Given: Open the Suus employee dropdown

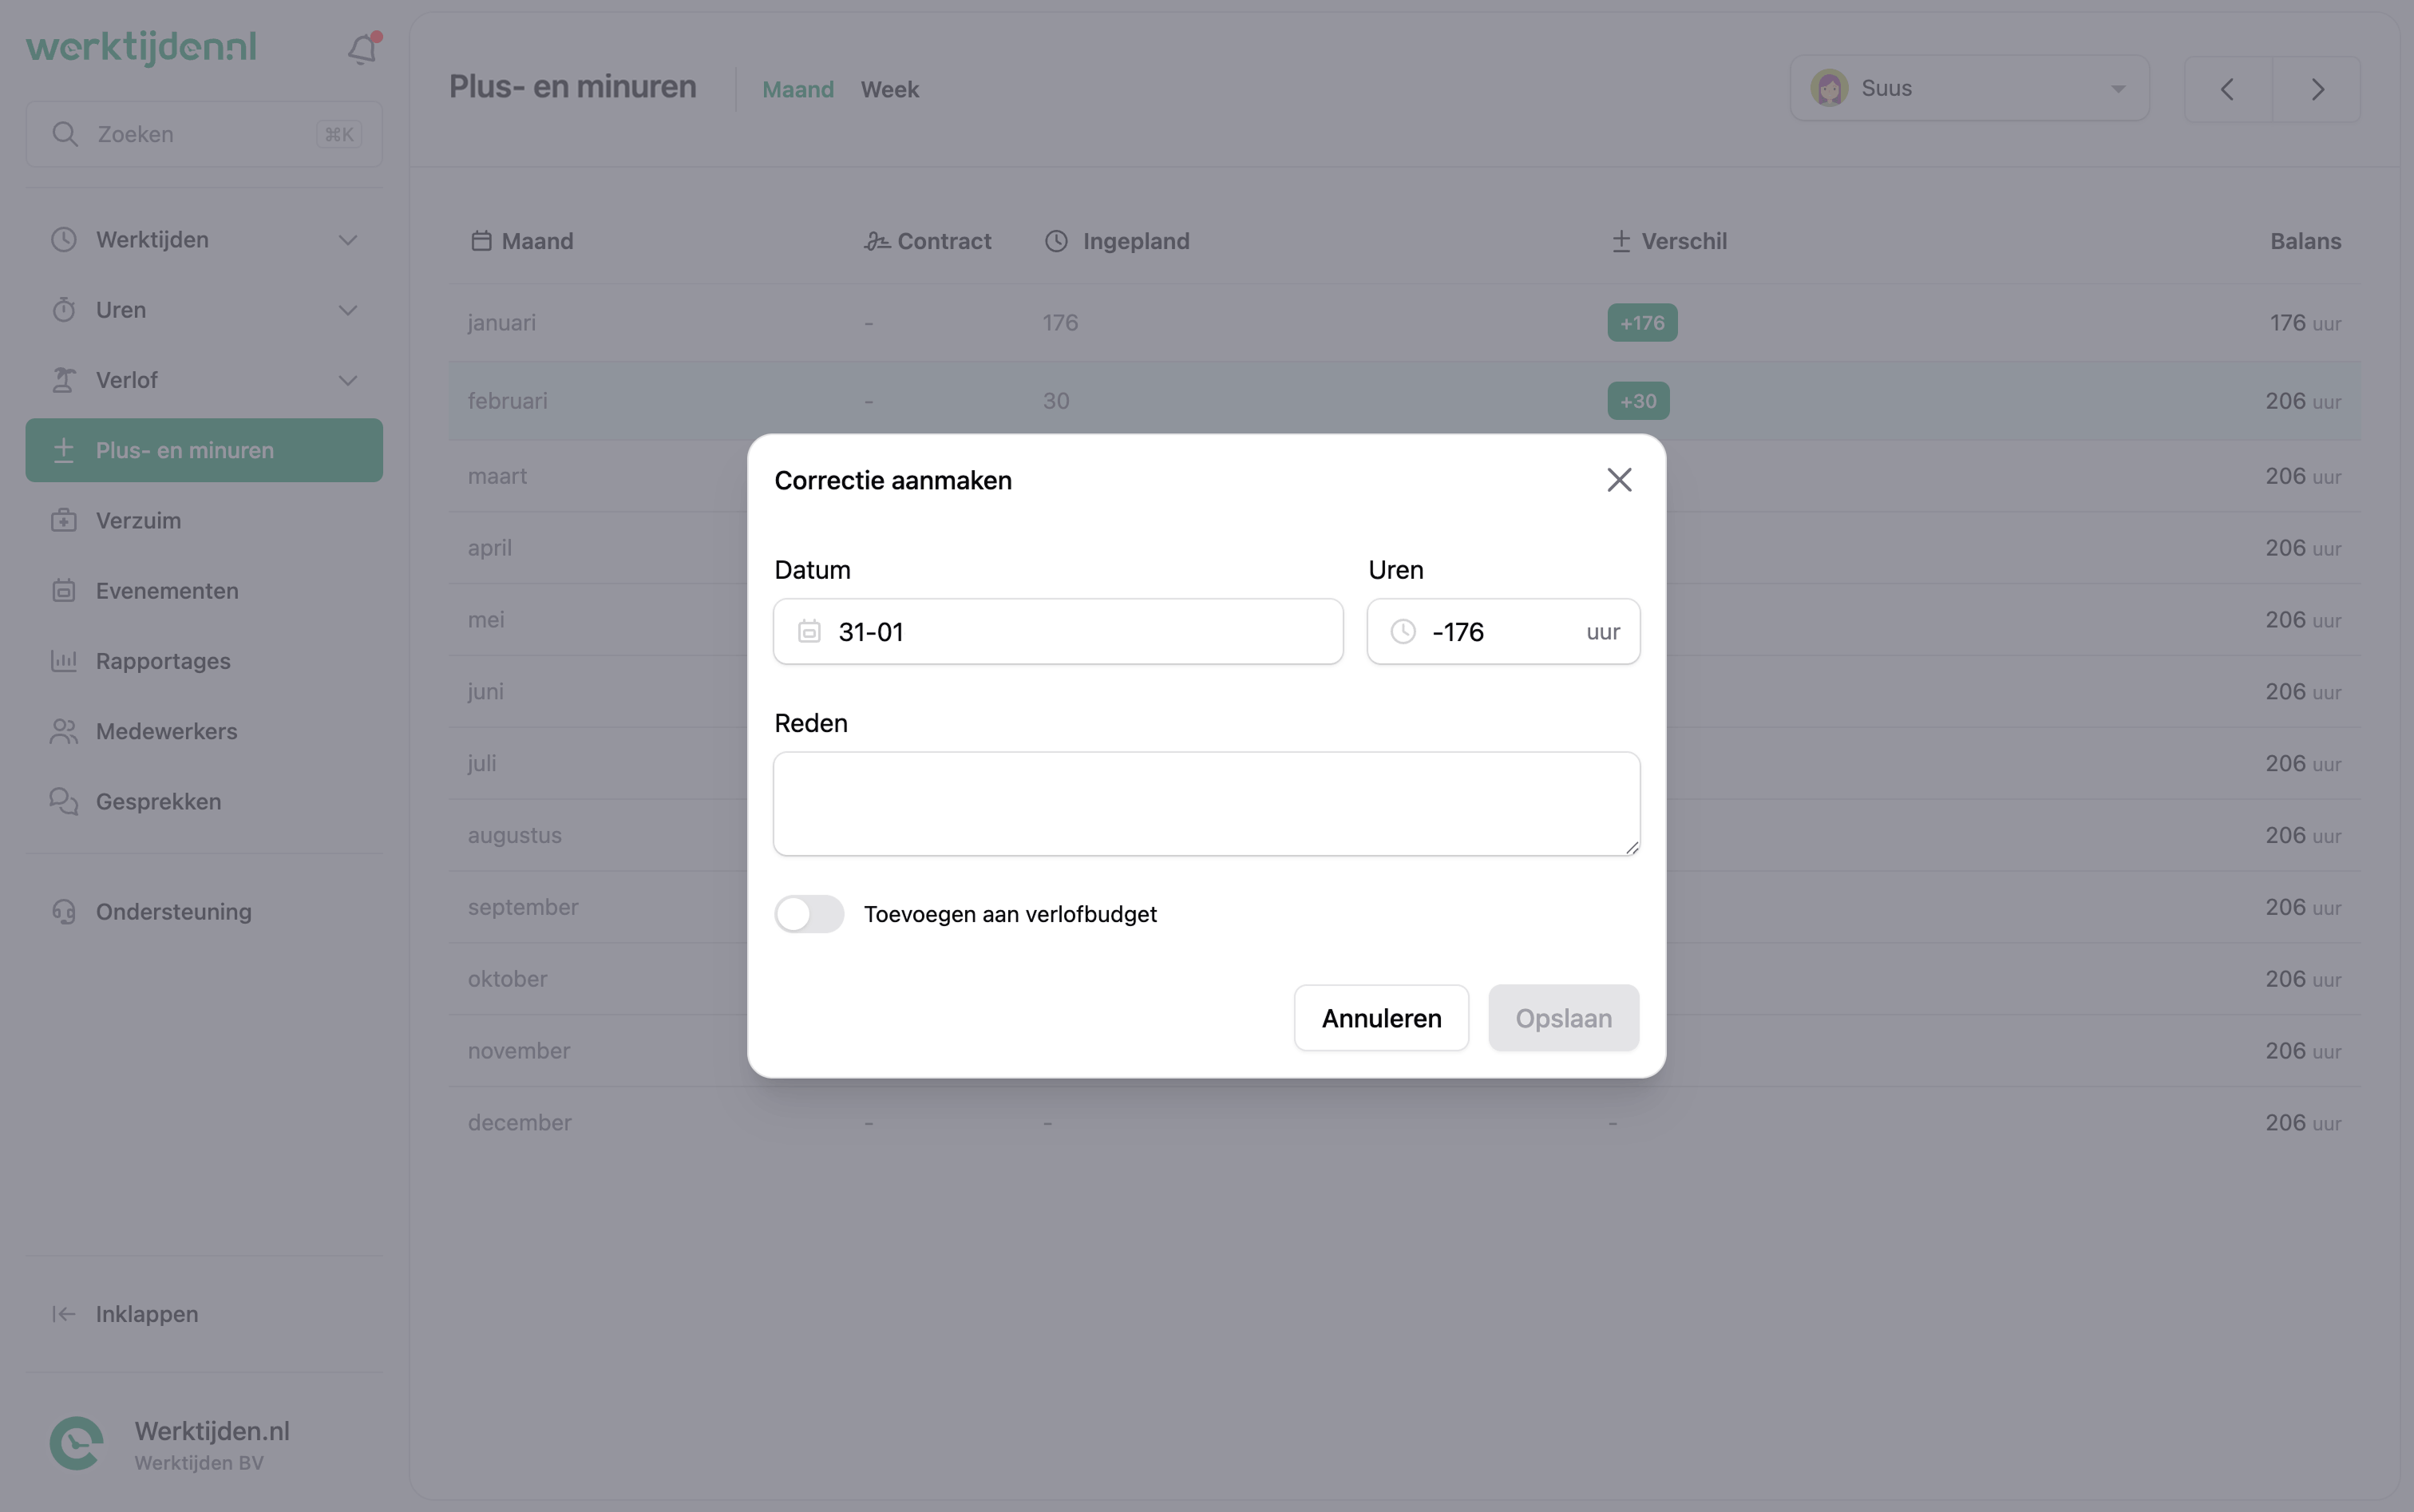Looking at the screenshot, I should [x=1969, y=87].
